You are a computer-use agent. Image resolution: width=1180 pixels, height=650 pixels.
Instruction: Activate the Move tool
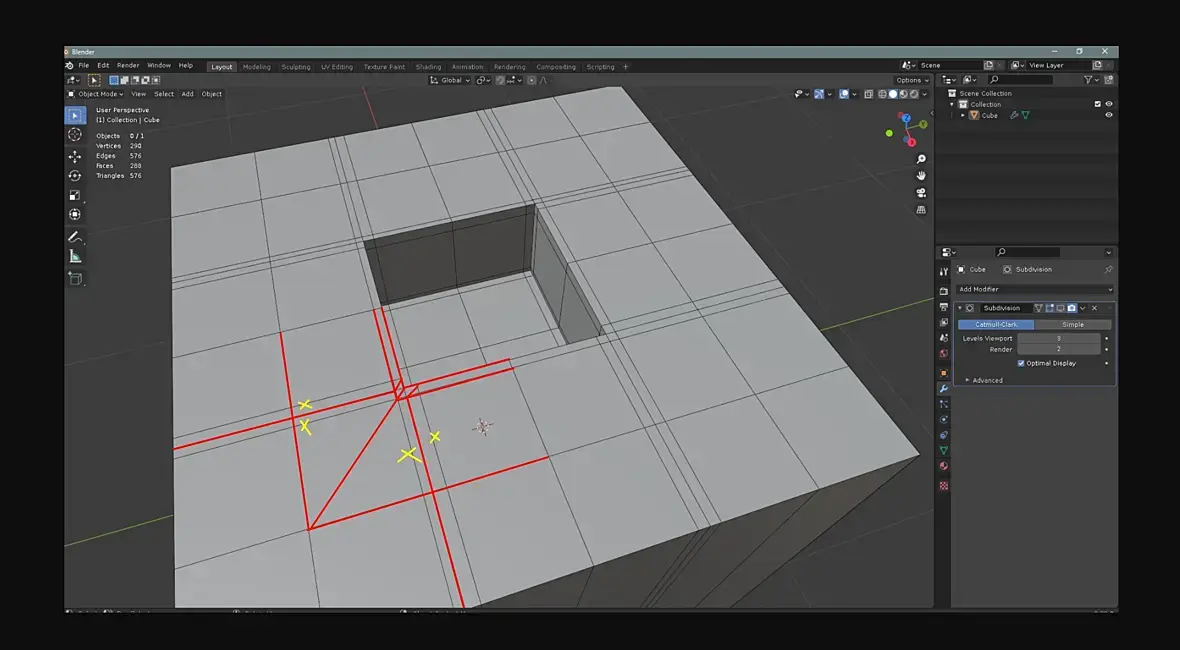(x=75, y=156)
